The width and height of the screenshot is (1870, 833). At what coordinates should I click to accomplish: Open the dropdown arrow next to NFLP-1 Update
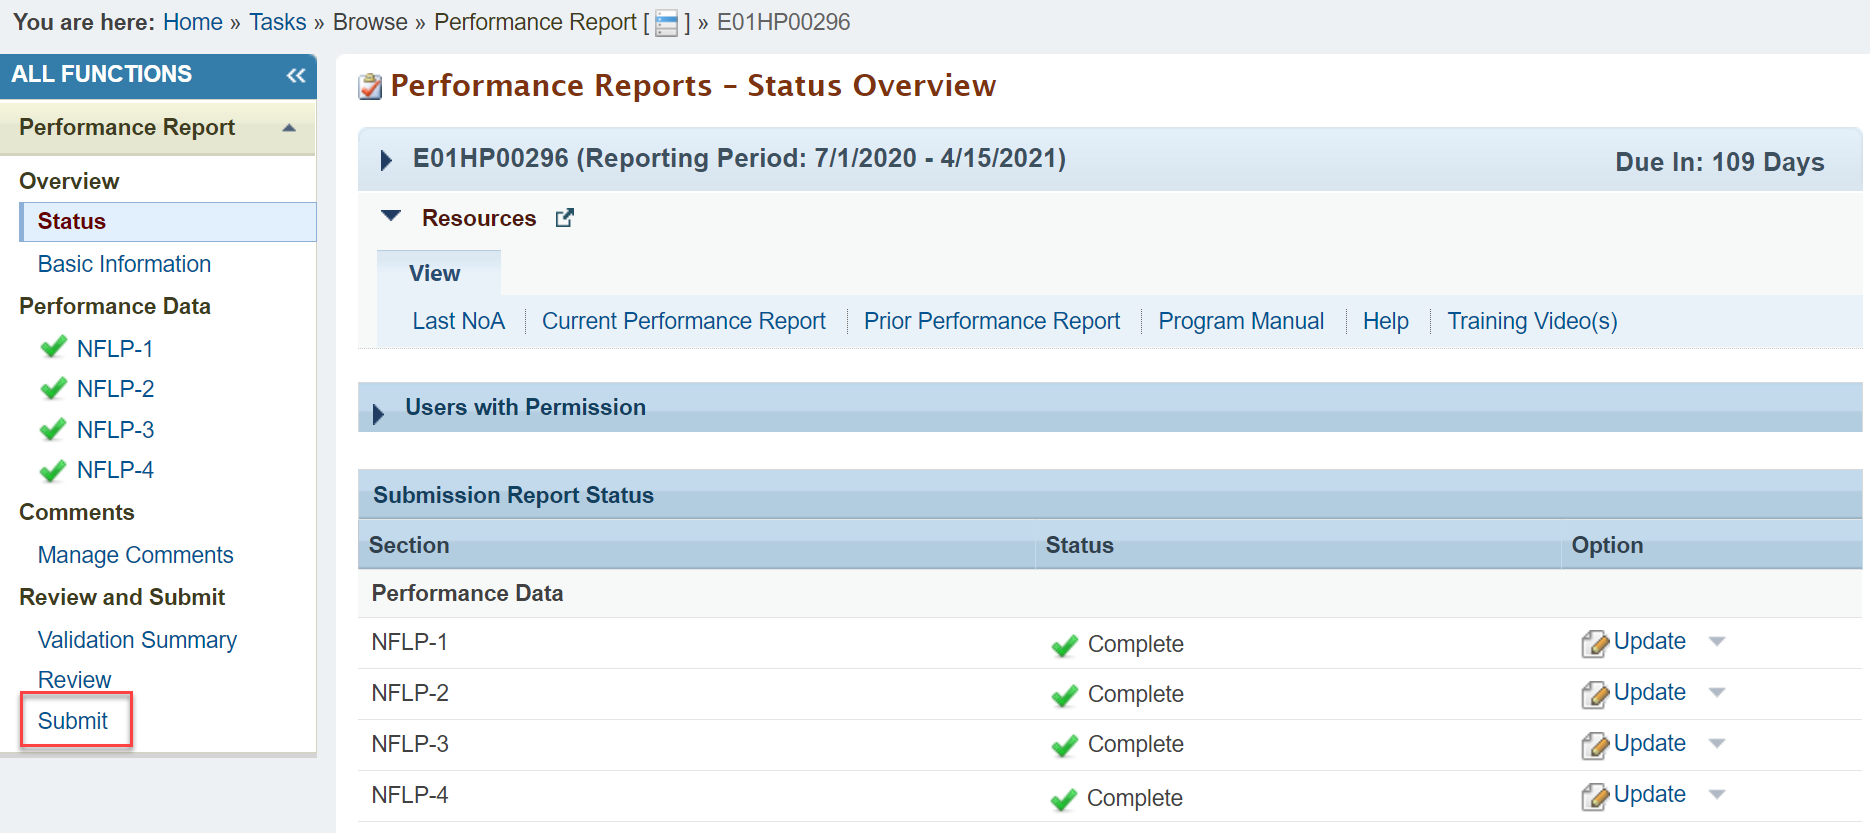pyautogui.click(x=1717, y=642)
